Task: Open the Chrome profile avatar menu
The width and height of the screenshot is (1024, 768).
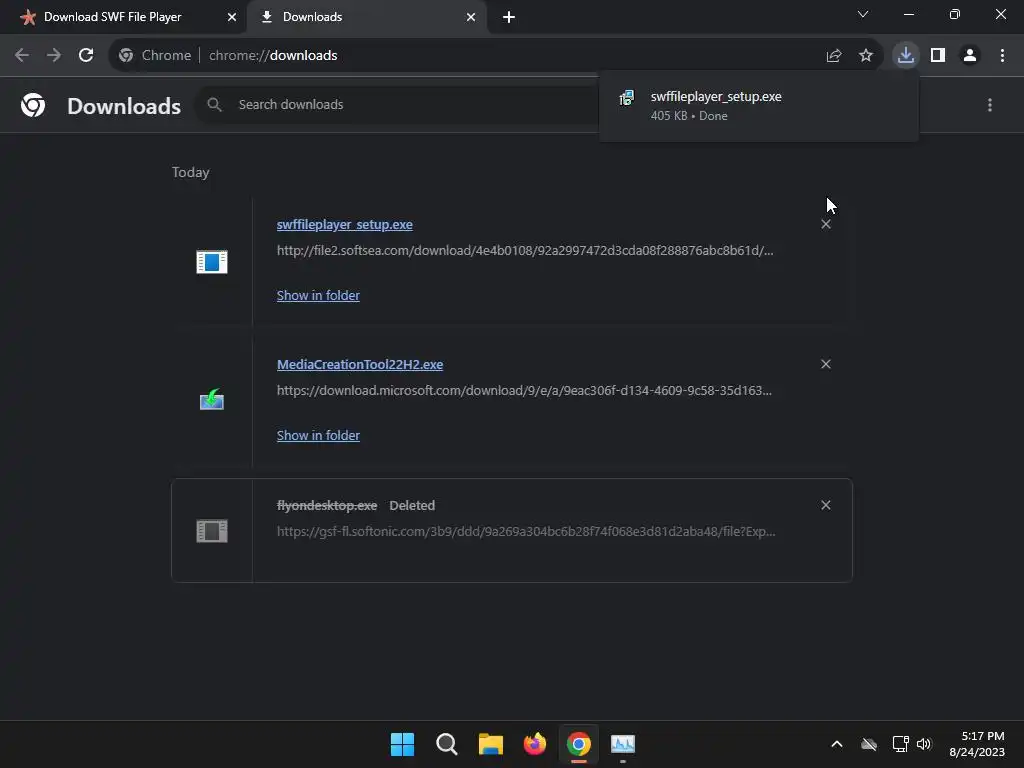Action: pos(970,56)
